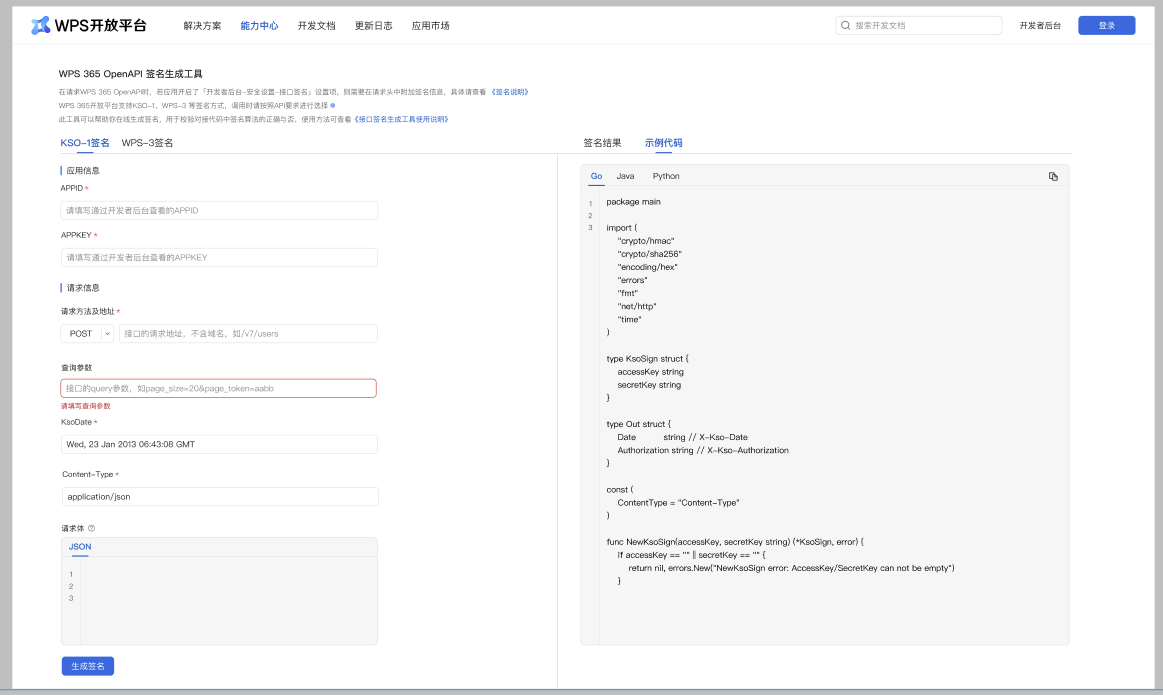Click the blue info dot after 进行选择
Screen dimensions: 1163x695
pyautogui.click(x=333, y=105)
